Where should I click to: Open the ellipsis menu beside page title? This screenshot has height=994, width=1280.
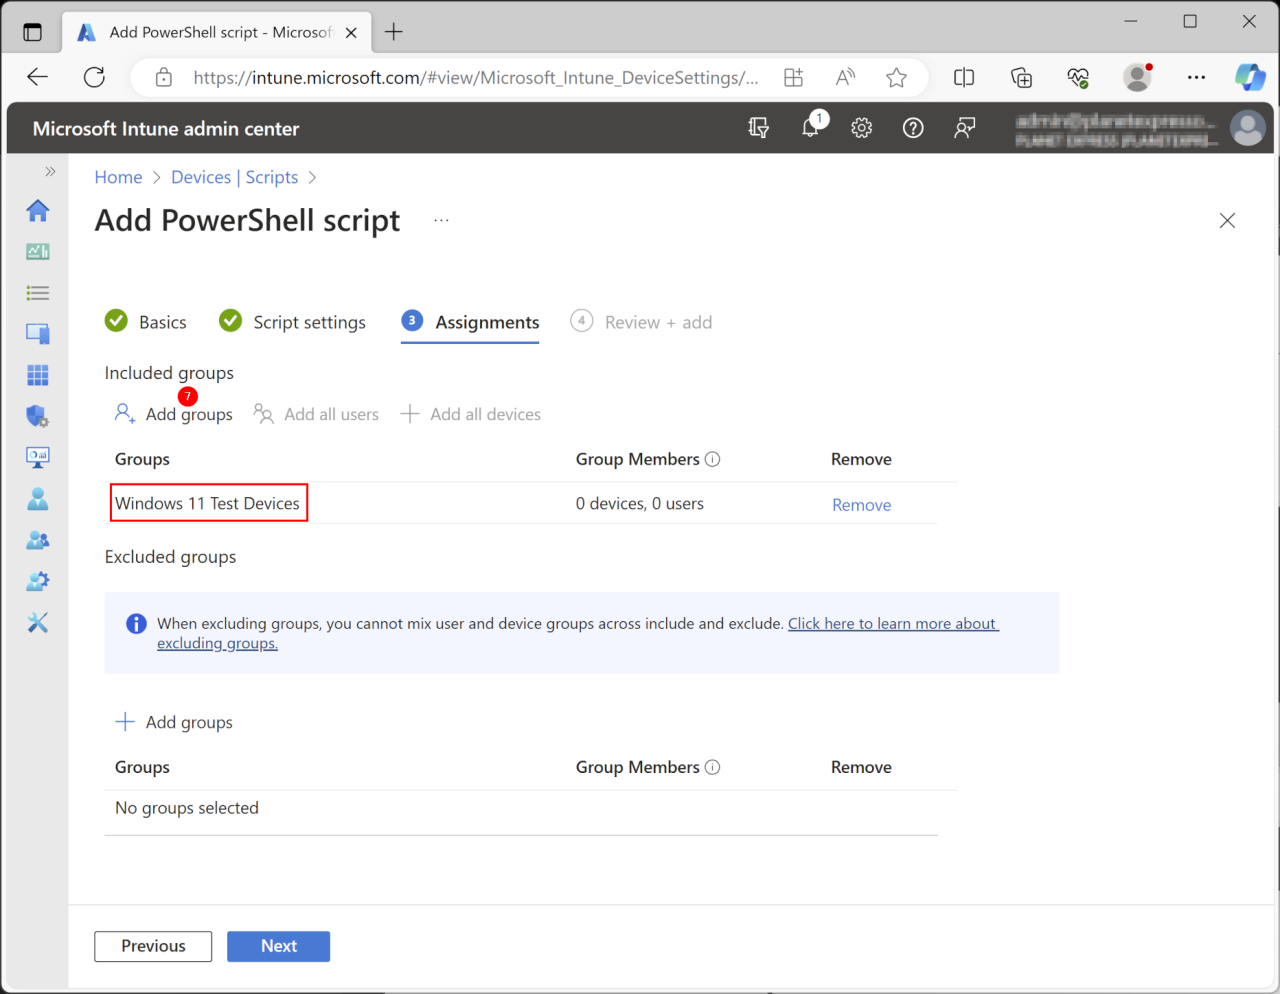tap(441, 220)
